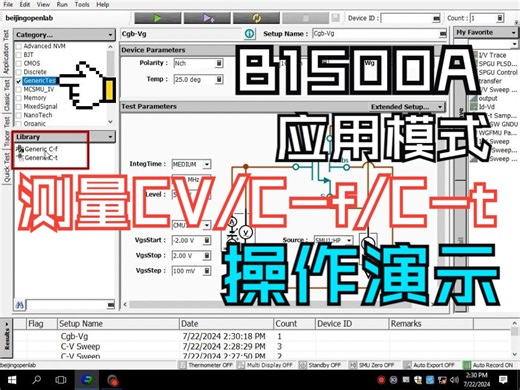Click the binoculars search icon in Library
The width and height of the screenshot is (520, 390).
(x=20, y=305)
